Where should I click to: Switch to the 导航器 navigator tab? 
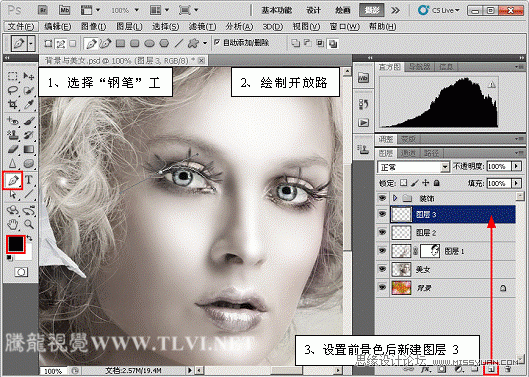(420, 67)
